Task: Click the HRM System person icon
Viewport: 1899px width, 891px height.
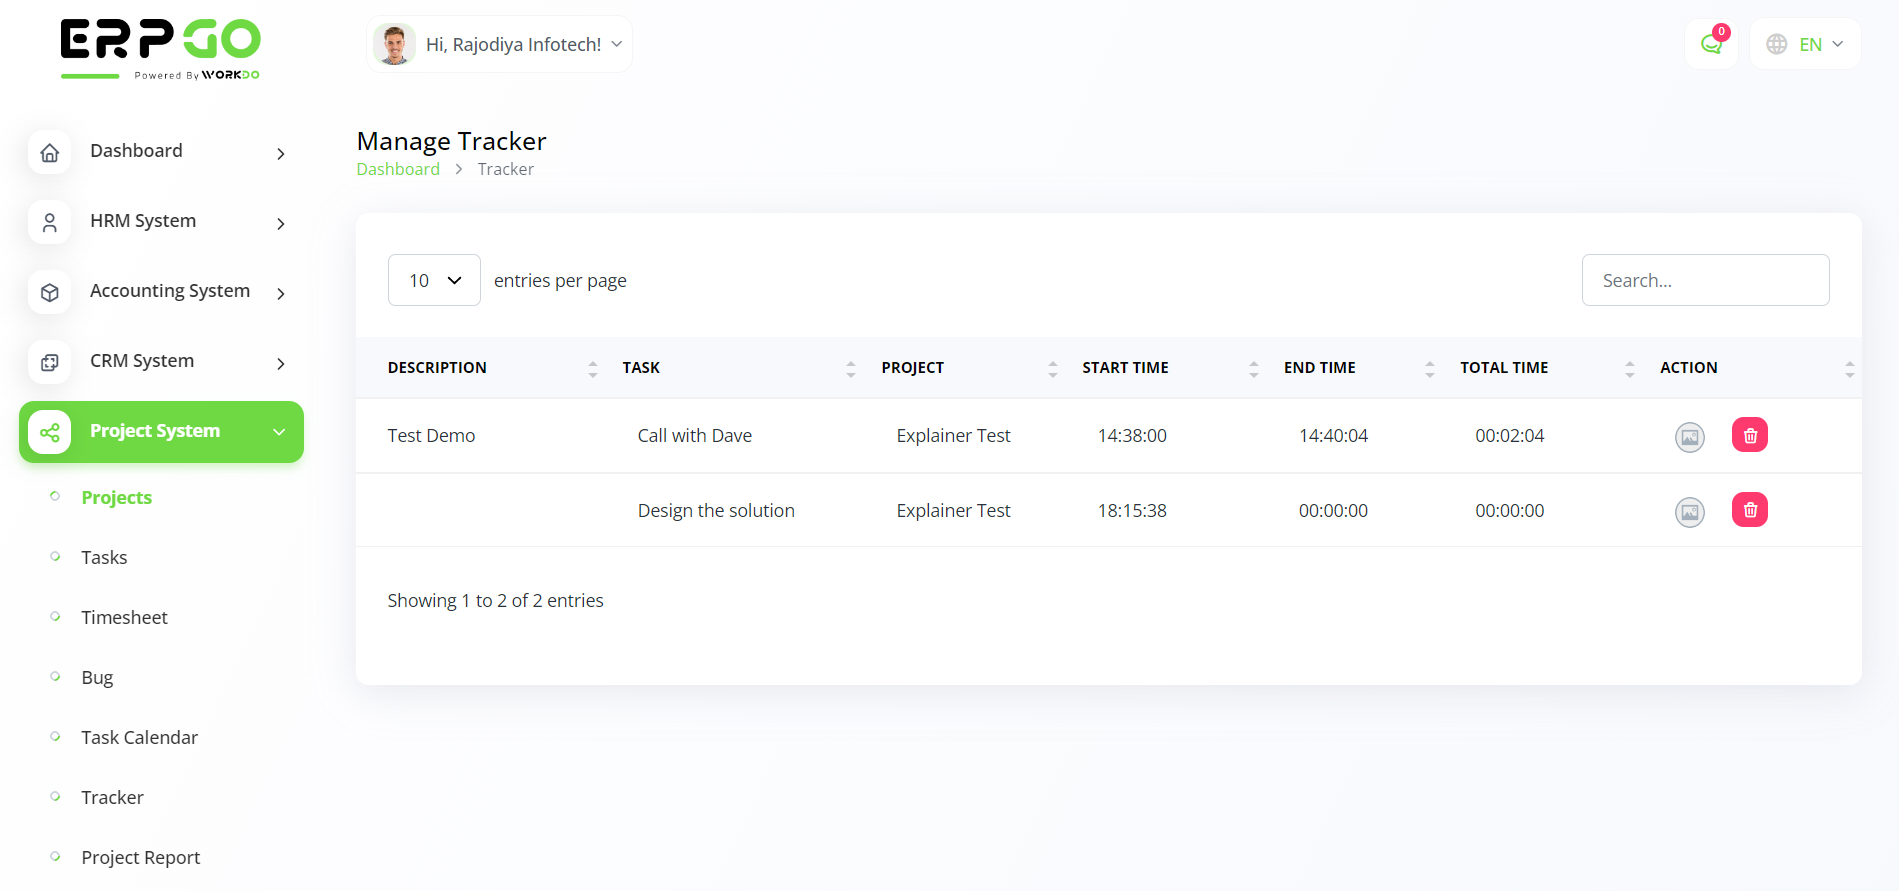Action: [x=49, y=222]
